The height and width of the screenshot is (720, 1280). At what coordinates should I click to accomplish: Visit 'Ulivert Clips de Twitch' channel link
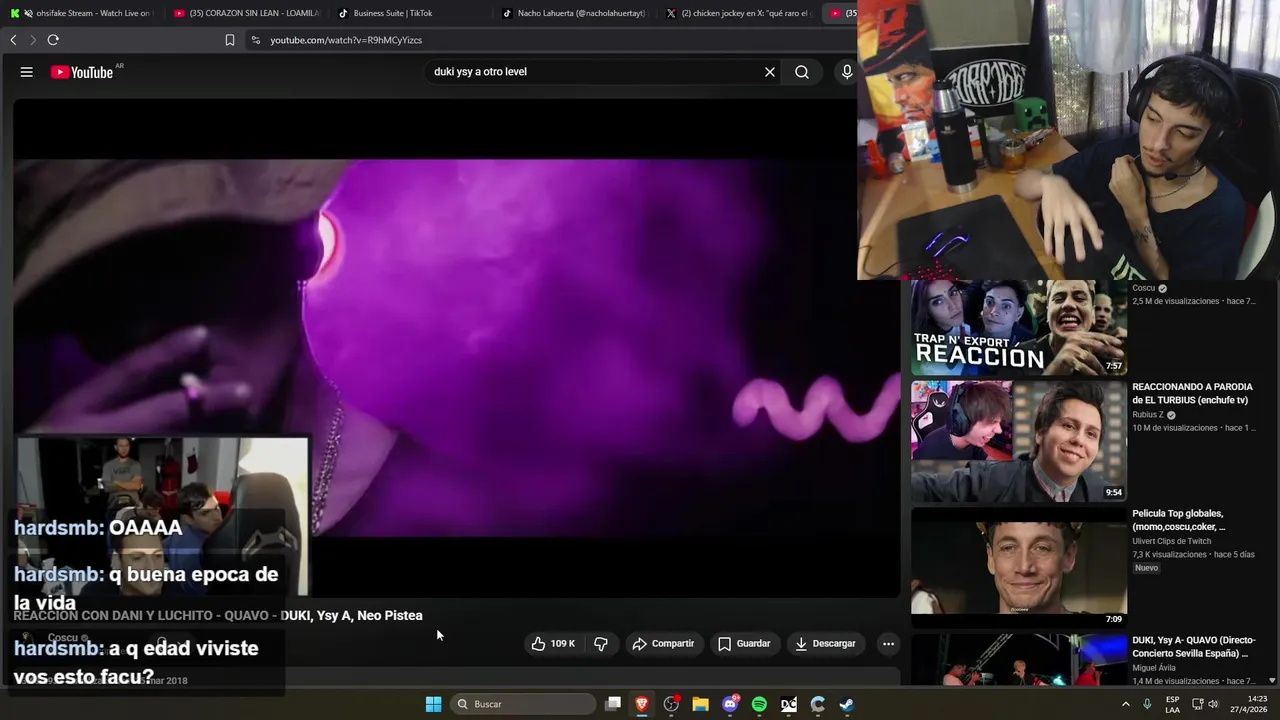(1171, 541)
